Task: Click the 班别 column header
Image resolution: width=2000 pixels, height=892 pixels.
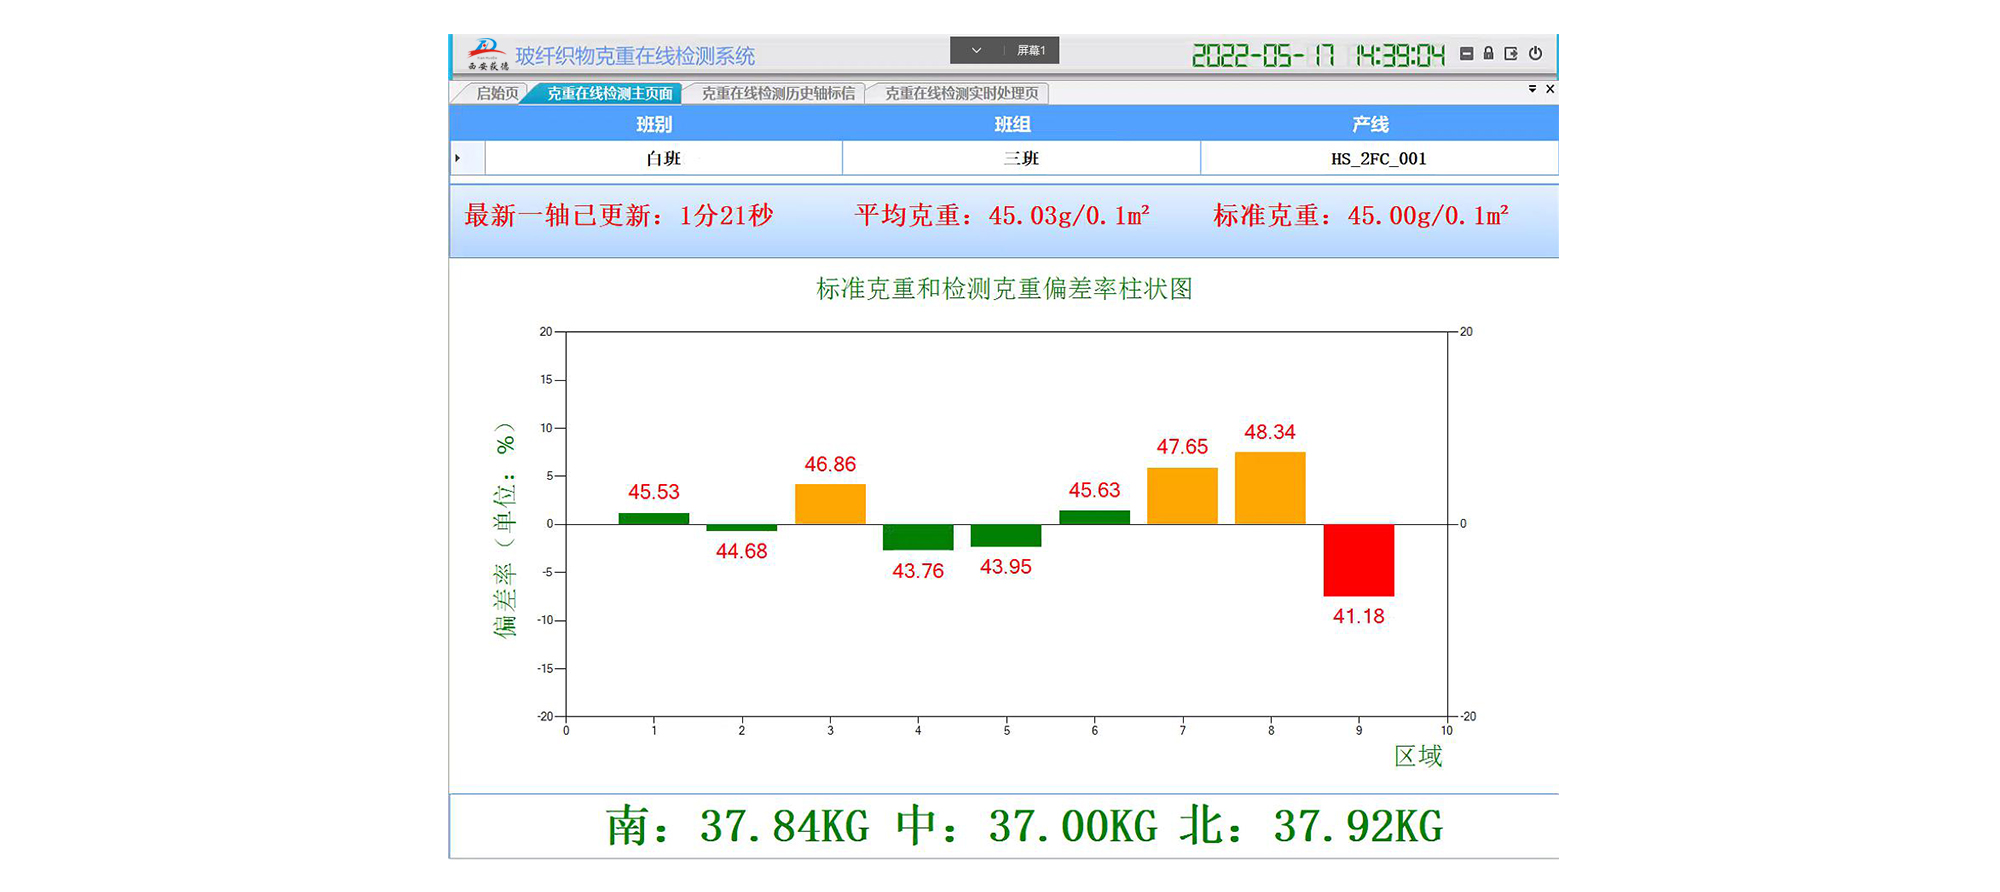Action: pos(654,124)
